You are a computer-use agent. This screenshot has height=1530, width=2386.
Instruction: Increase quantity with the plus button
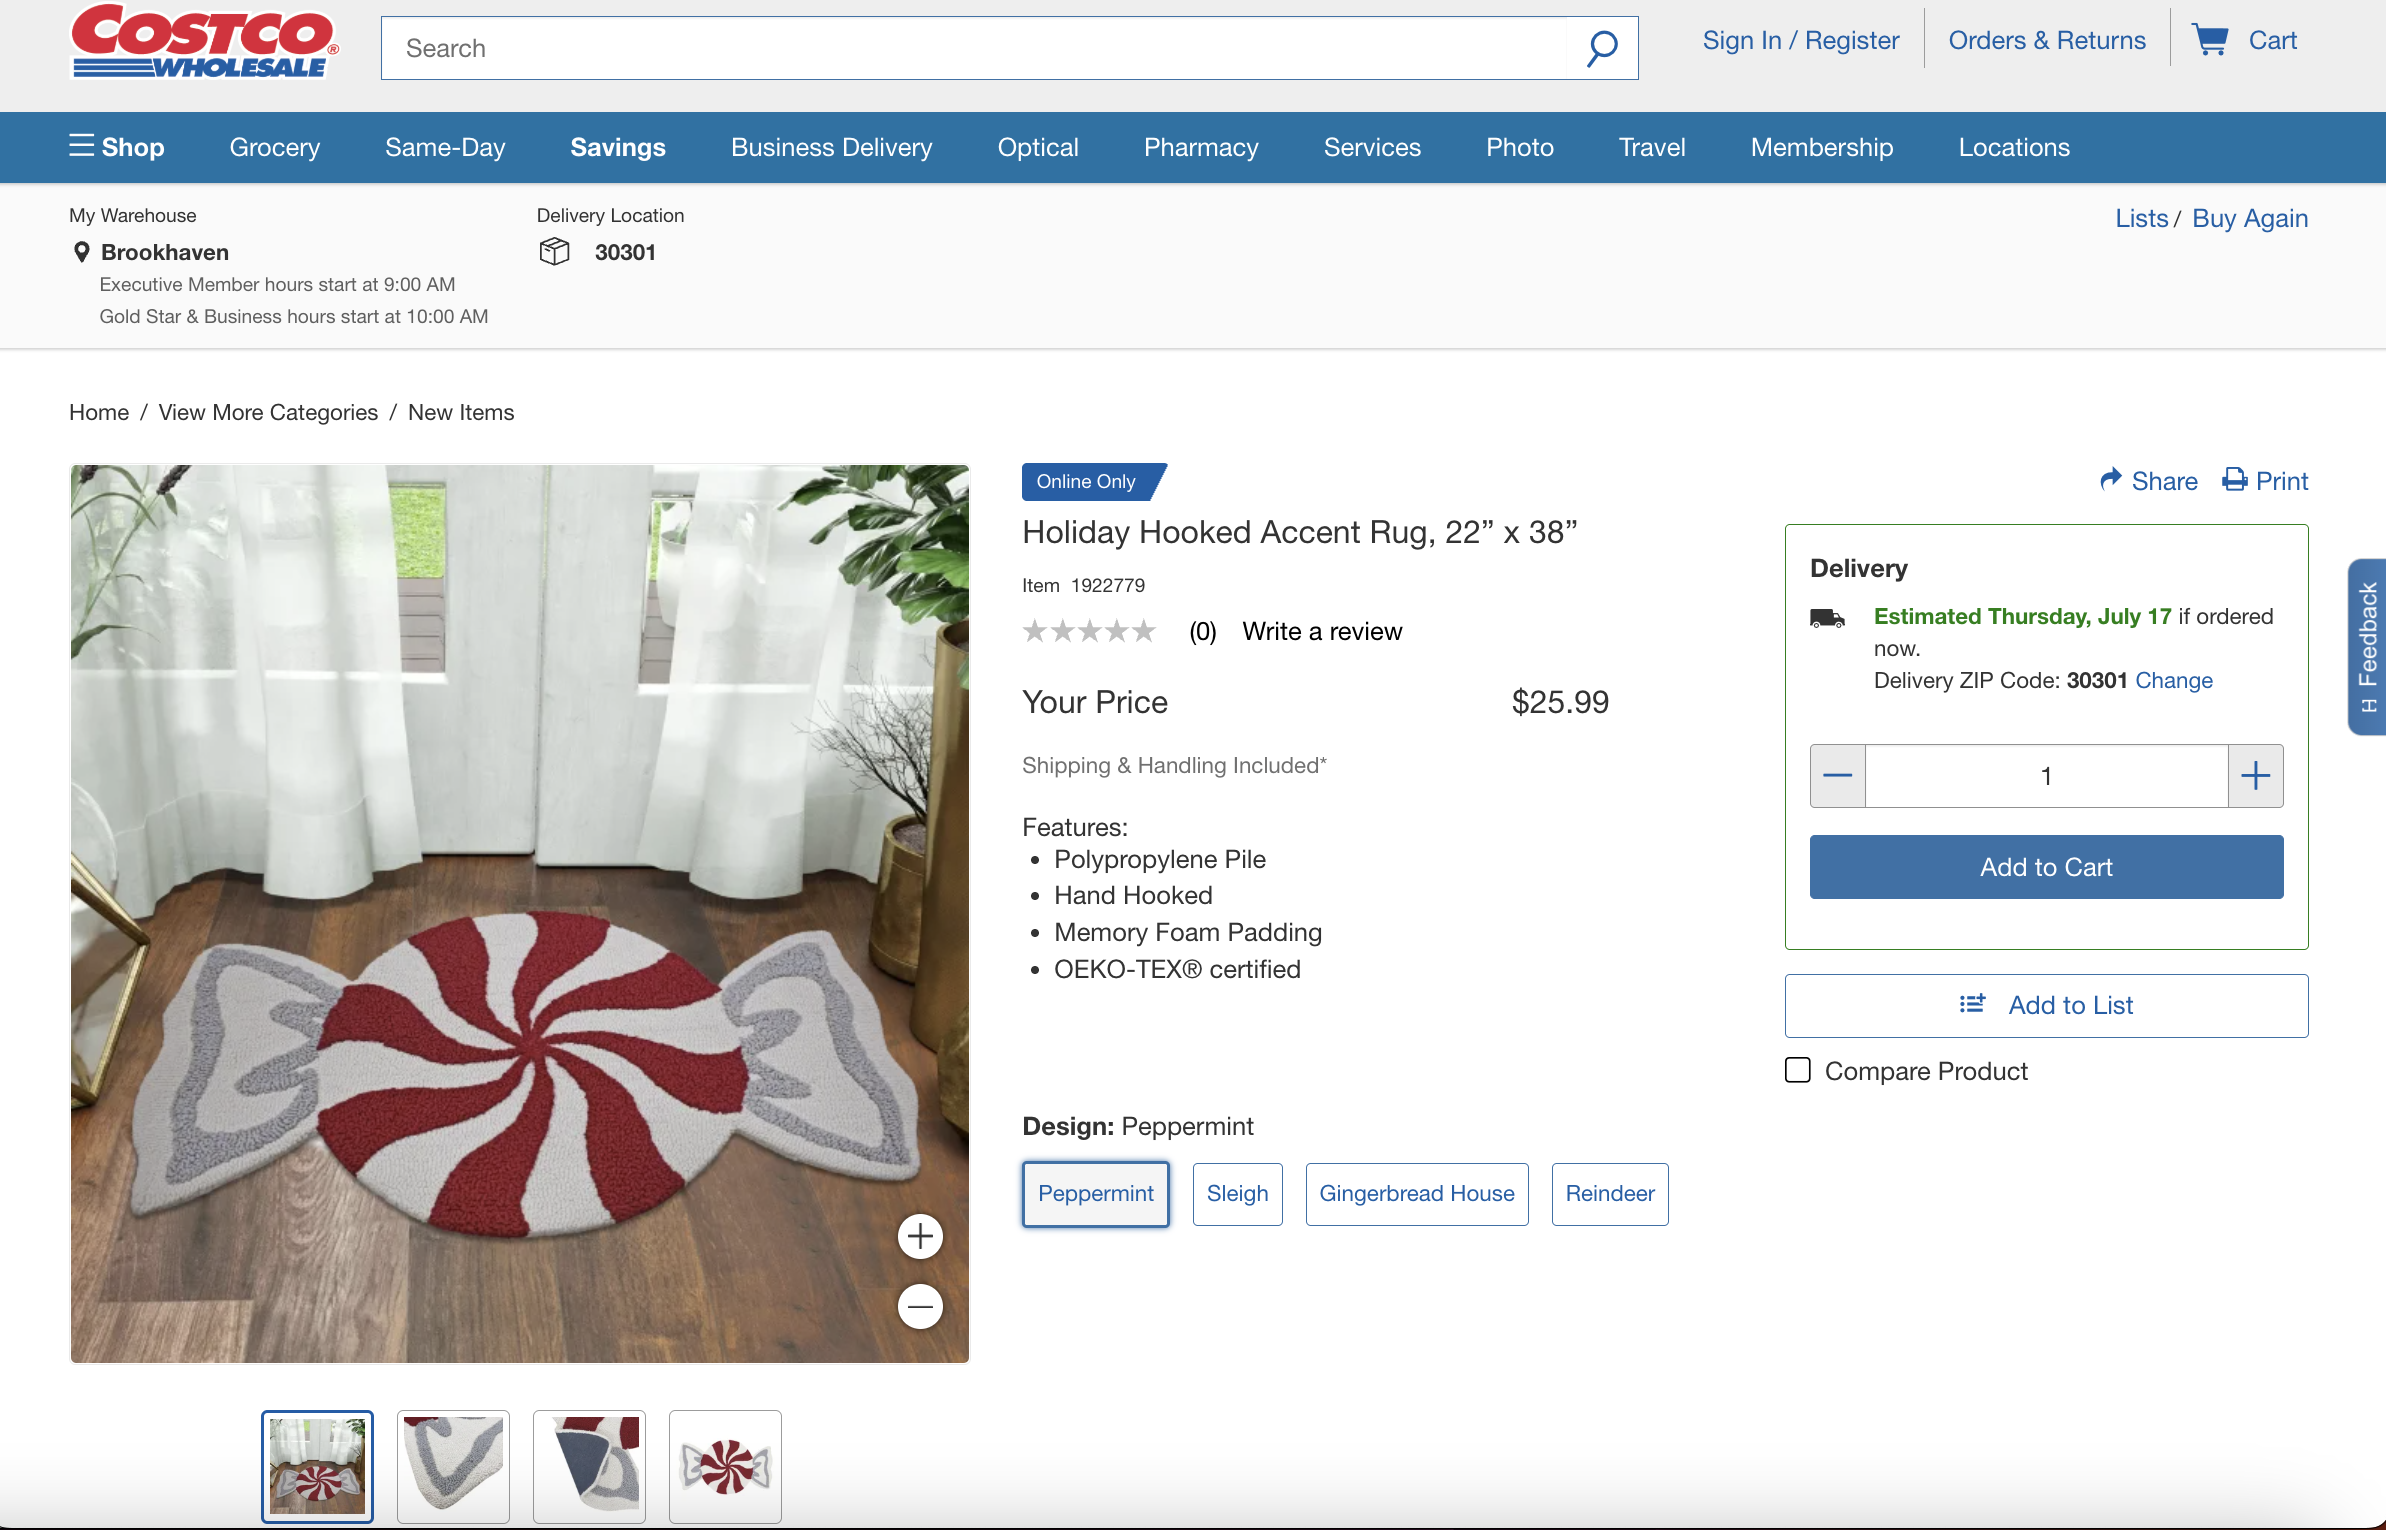(2255, 776)
